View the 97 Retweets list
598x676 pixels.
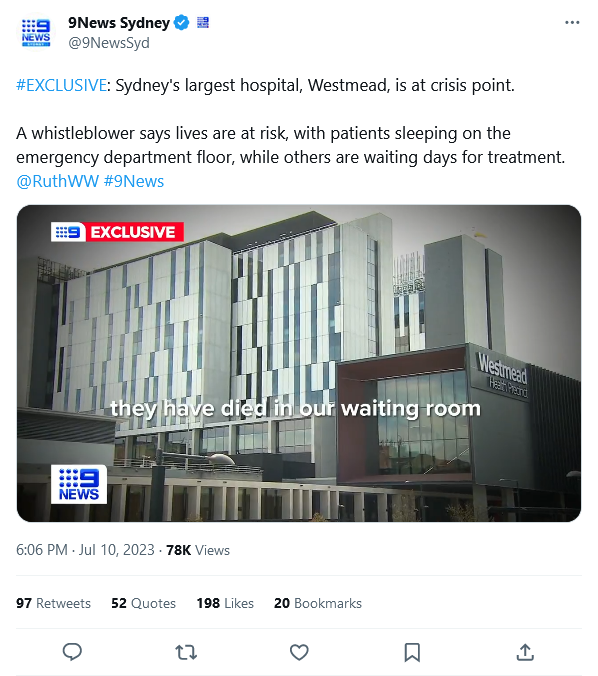tap(53, 603)
